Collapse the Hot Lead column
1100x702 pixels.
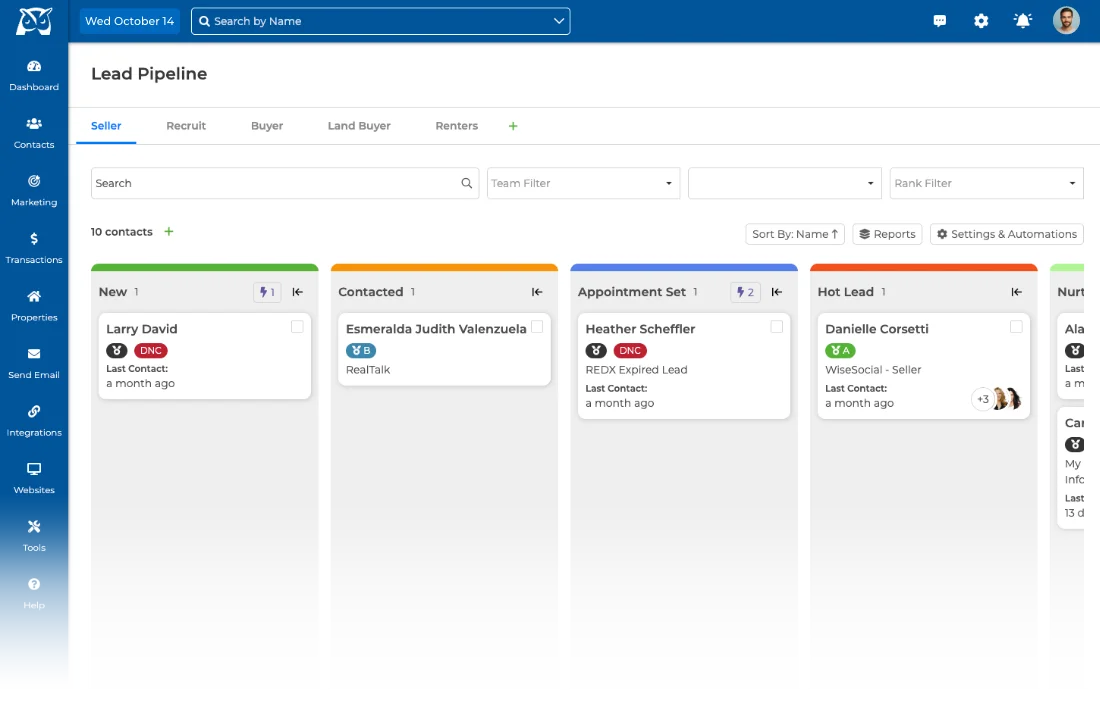pyautogui.click(x=1017, y=292)
